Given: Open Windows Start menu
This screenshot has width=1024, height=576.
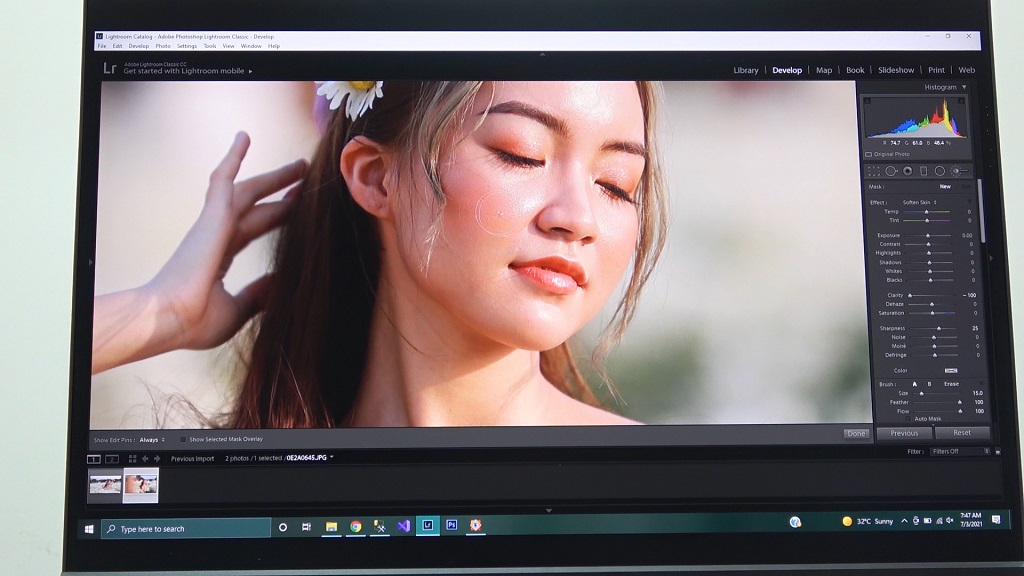Looking at the screenshot, I should point(89,528).
